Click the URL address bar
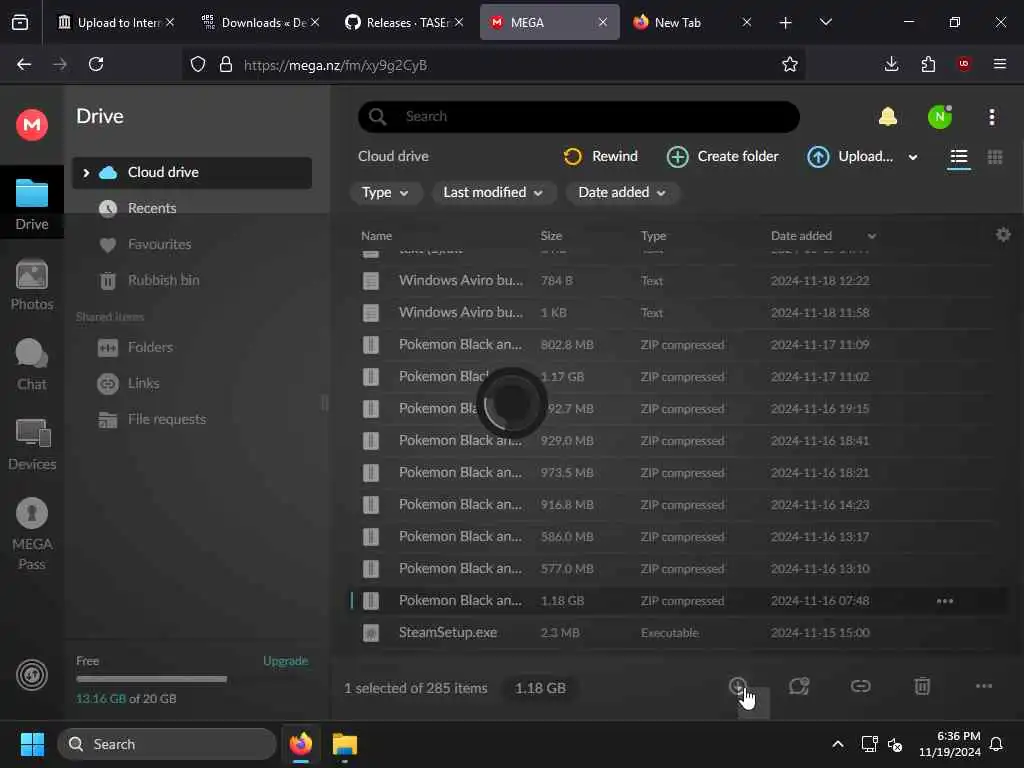Screen dimensions: 1024x768 coord(493,65)
